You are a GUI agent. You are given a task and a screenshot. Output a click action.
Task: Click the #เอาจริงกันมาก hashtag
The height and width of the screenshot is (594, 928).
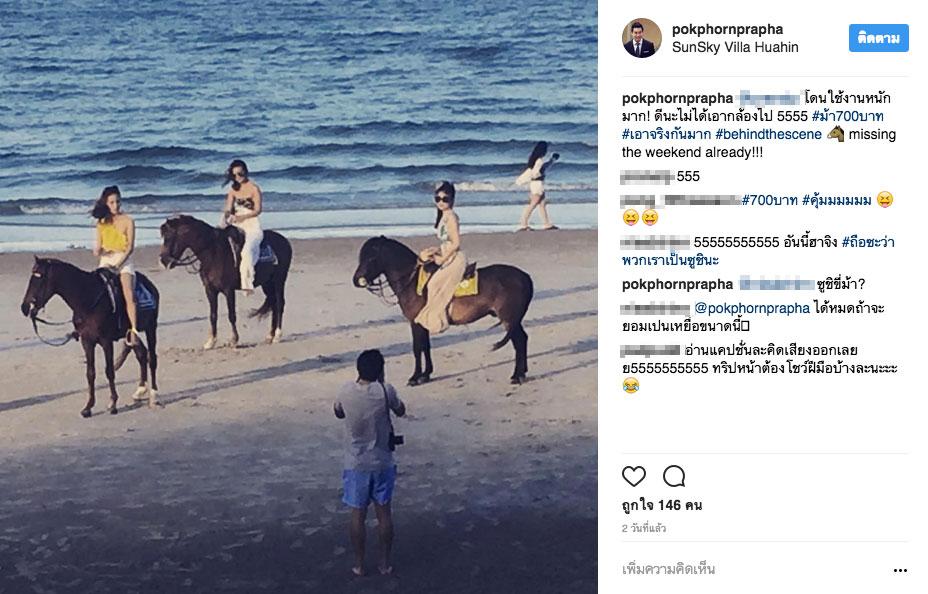(665, 134)
